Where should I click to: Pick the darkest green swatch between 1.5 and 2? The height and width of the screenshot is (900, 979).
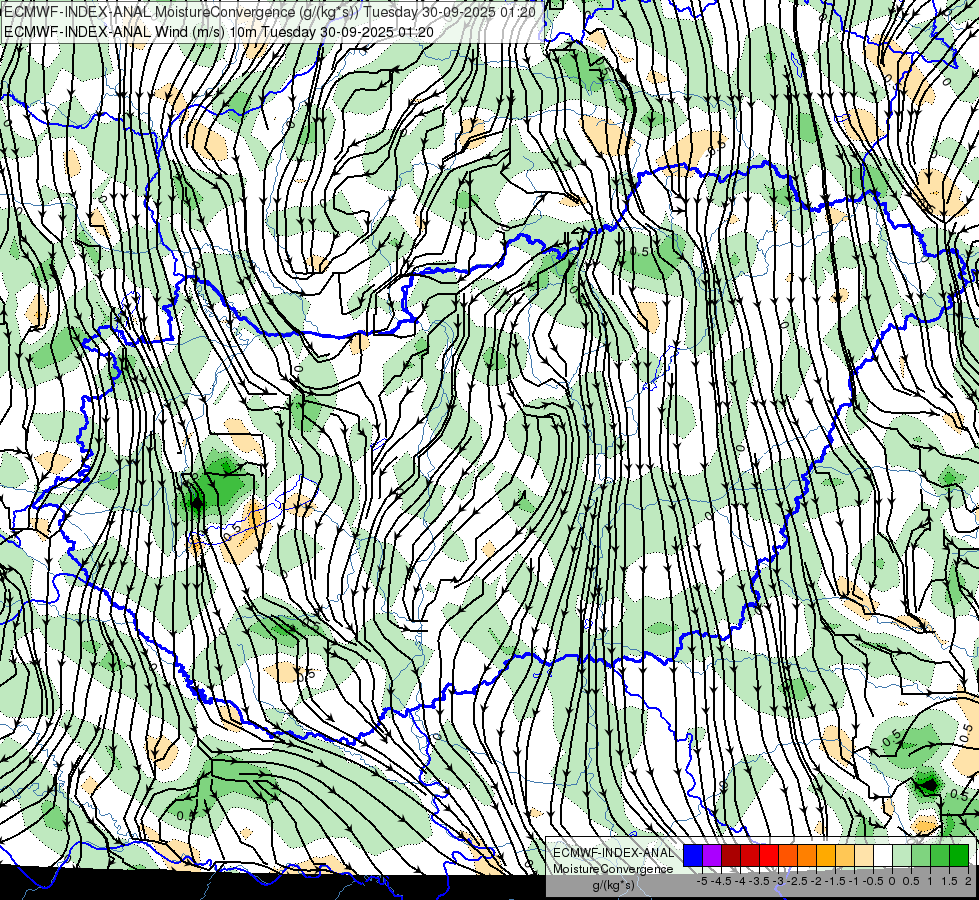pos(959,855)
